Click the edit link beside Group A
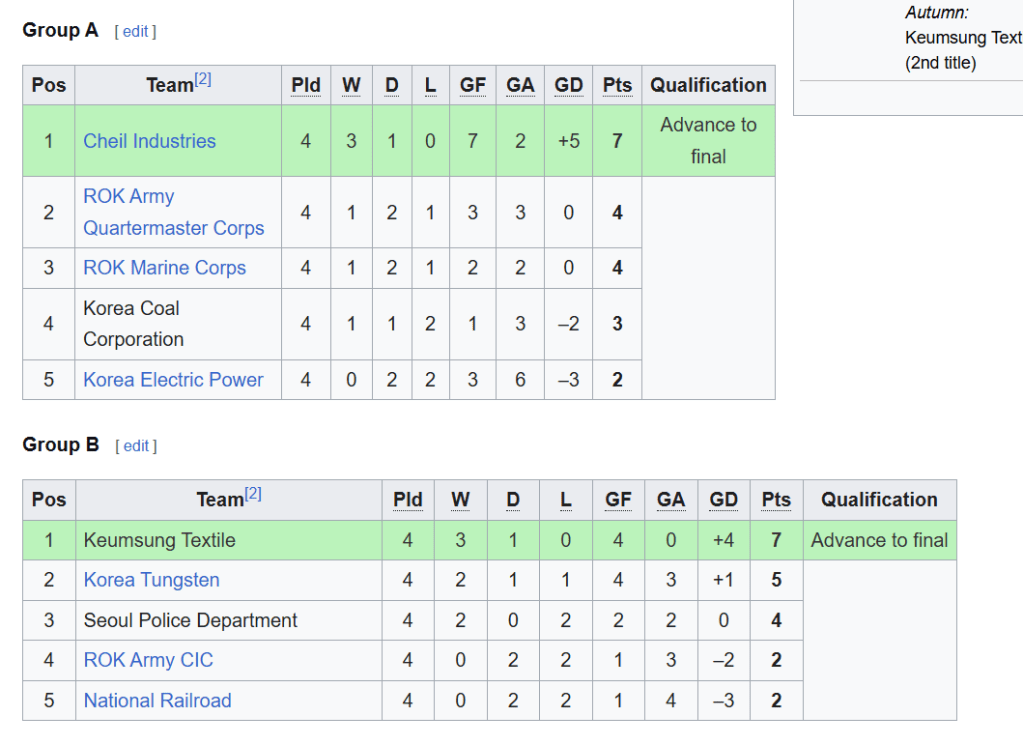 click(x=136, y=32)
